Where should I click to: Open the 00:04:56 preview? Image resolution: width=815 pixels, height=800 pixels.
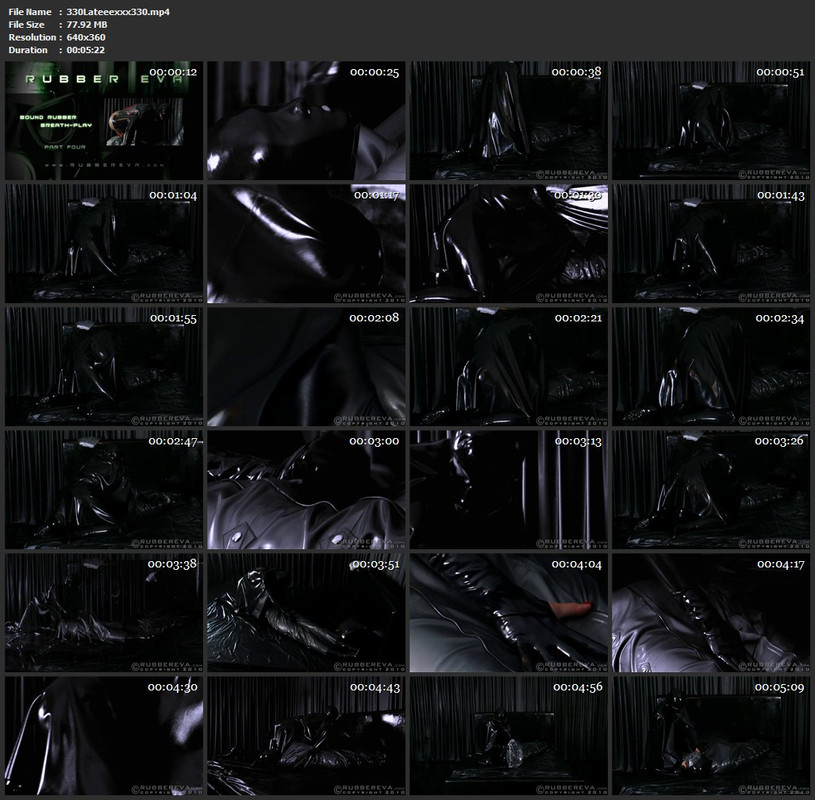509,736
